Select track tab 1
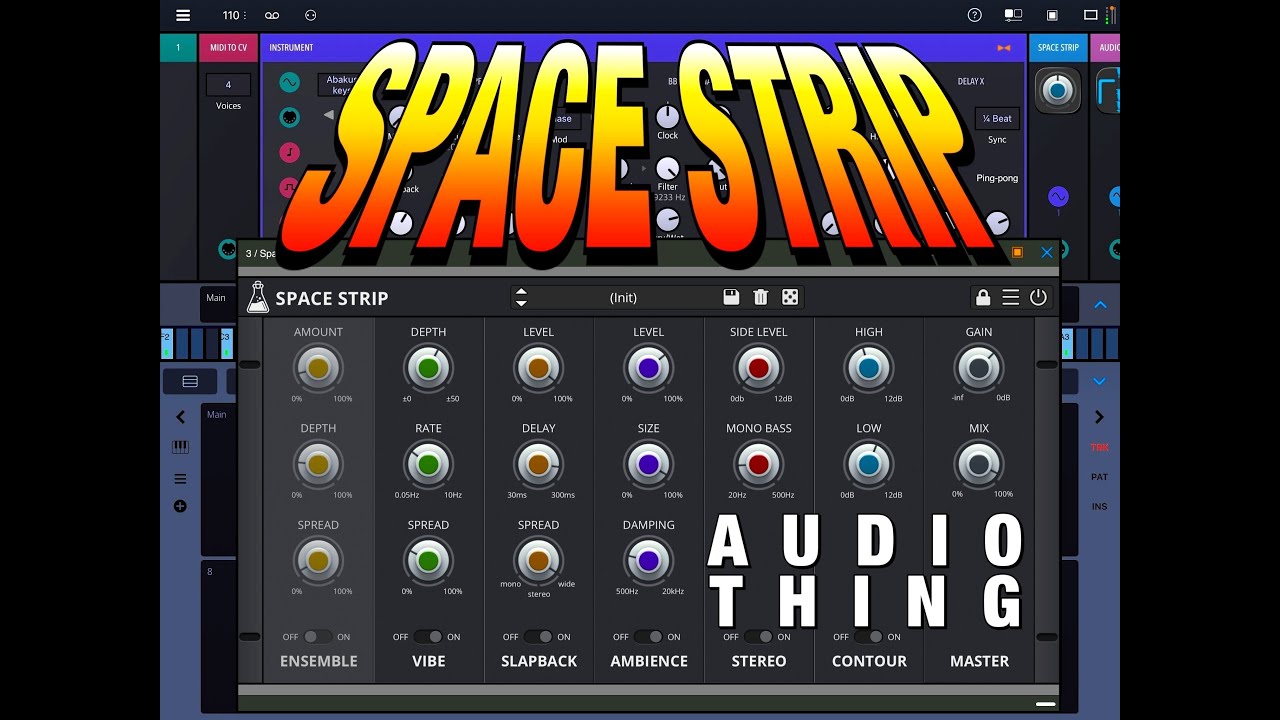1280x720 pixels. tap(178, 47)
